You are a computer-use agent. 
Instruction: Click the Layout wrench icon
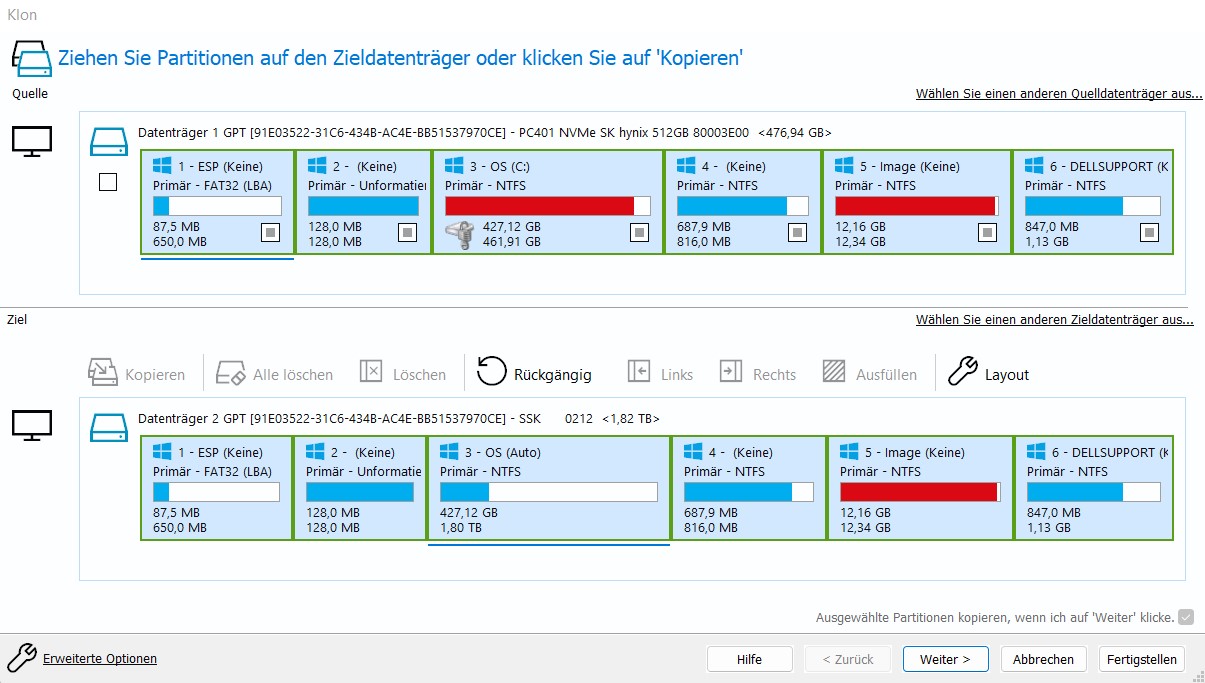click(961, 372)
